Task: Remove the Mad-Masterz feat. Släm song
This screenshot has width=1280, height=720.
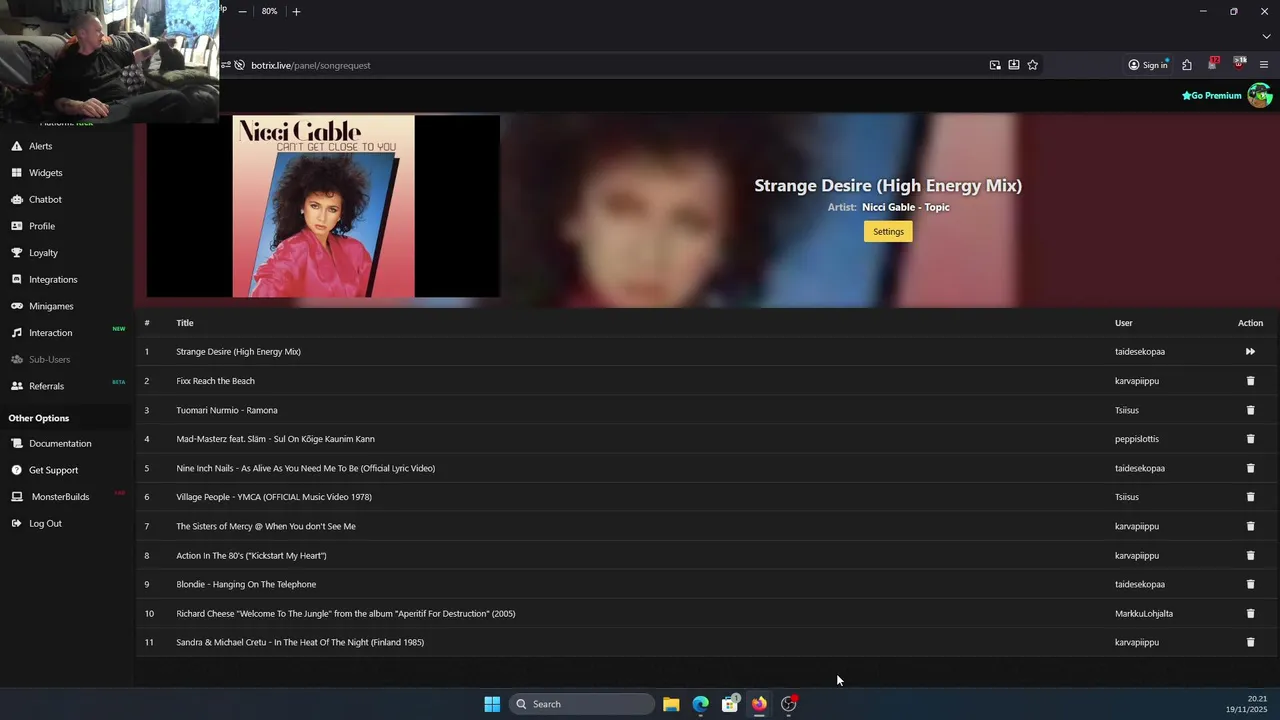Action: pyautogui.click(x=1250, y=439)
